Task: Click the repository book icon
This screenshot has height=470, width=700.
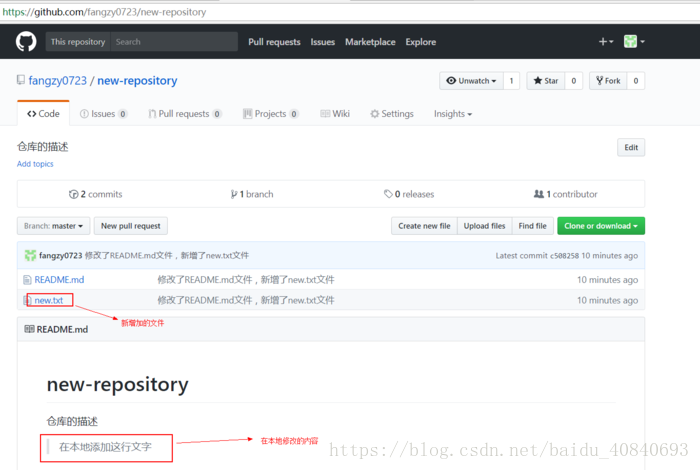Action: coord(21,80)
